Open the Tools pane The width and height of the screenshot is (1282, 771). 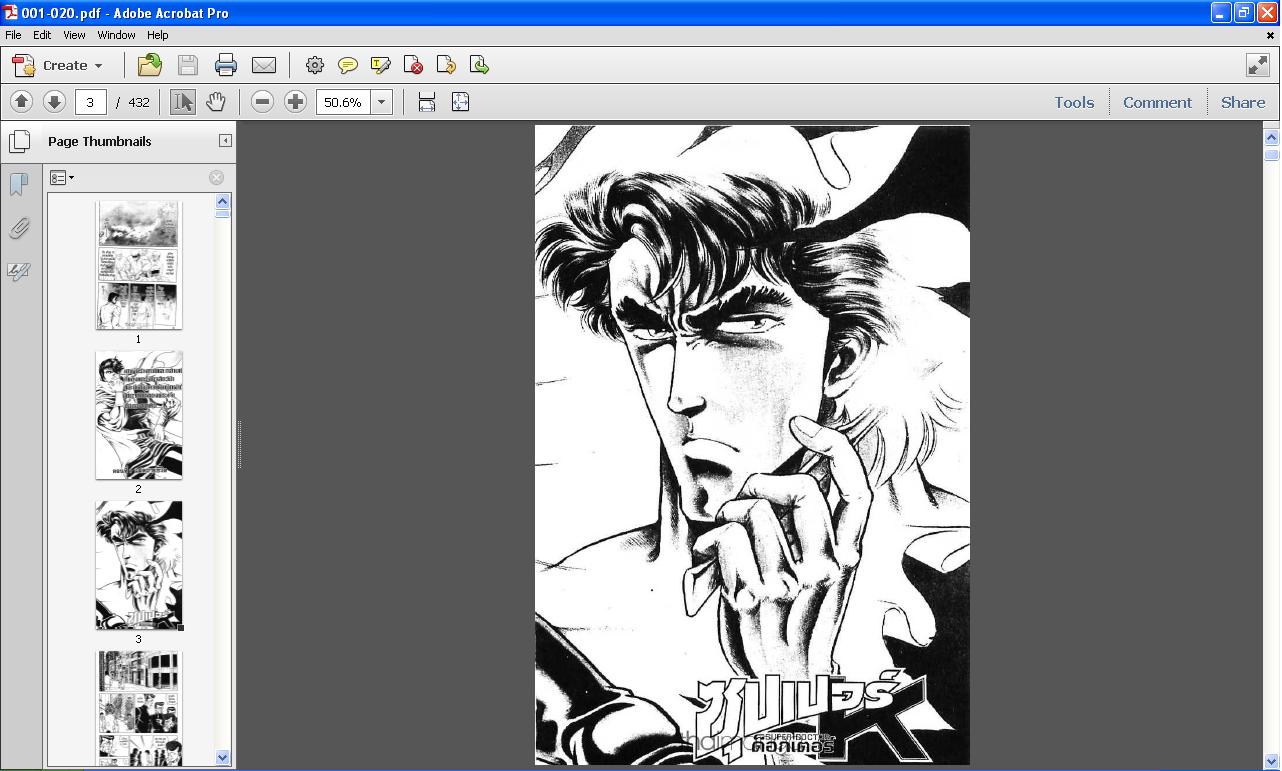point(1074,102)
